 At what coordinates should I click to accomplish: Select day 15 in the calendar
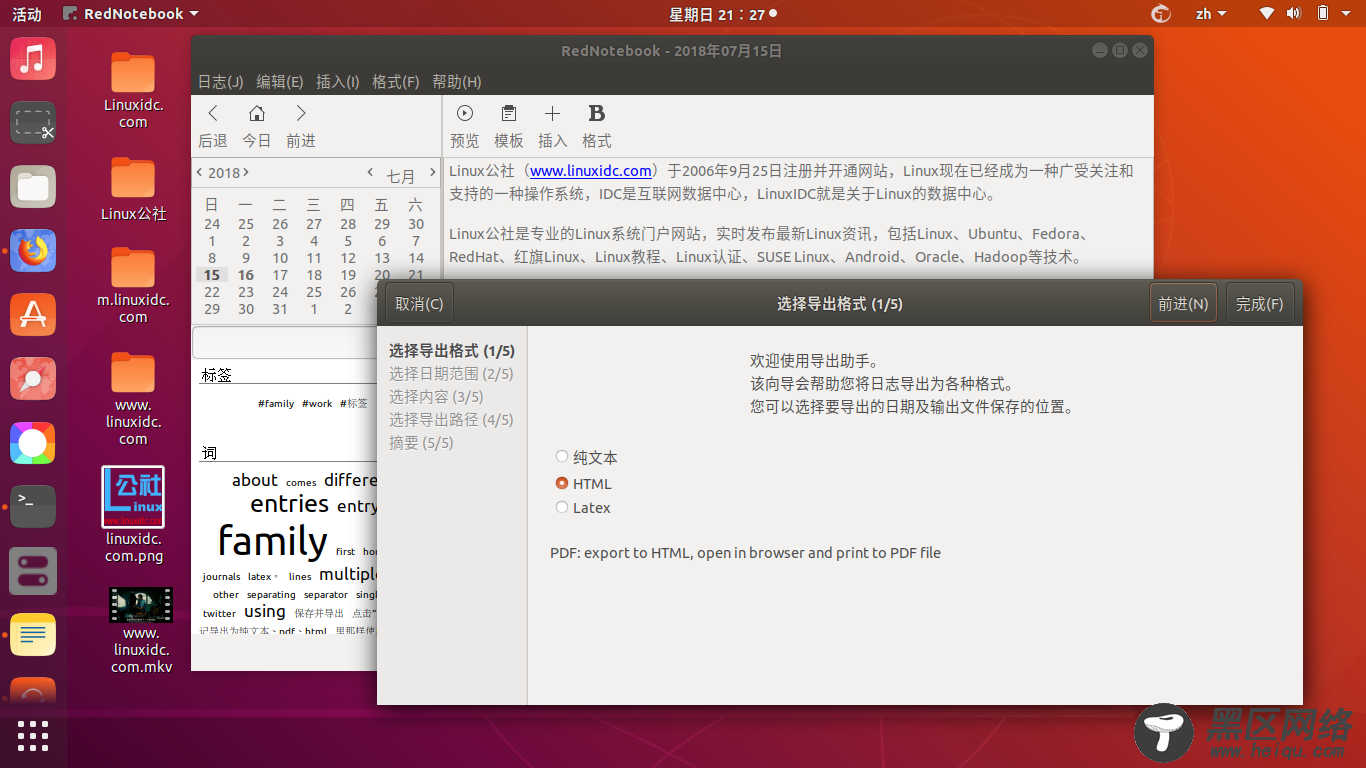pyautogui.click(x=212, y=275)
